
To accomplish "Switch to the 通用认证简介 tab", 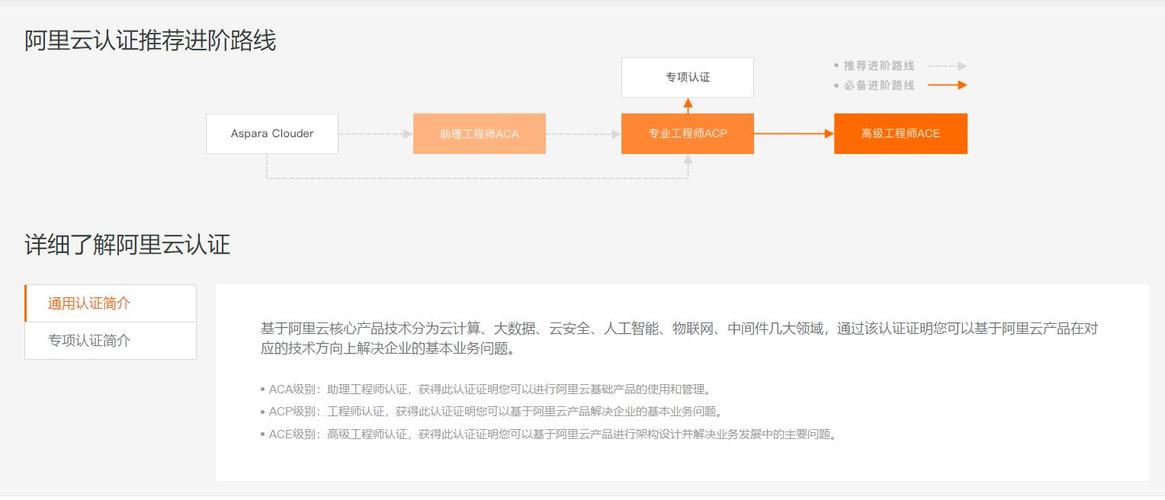I will (111, 303).
